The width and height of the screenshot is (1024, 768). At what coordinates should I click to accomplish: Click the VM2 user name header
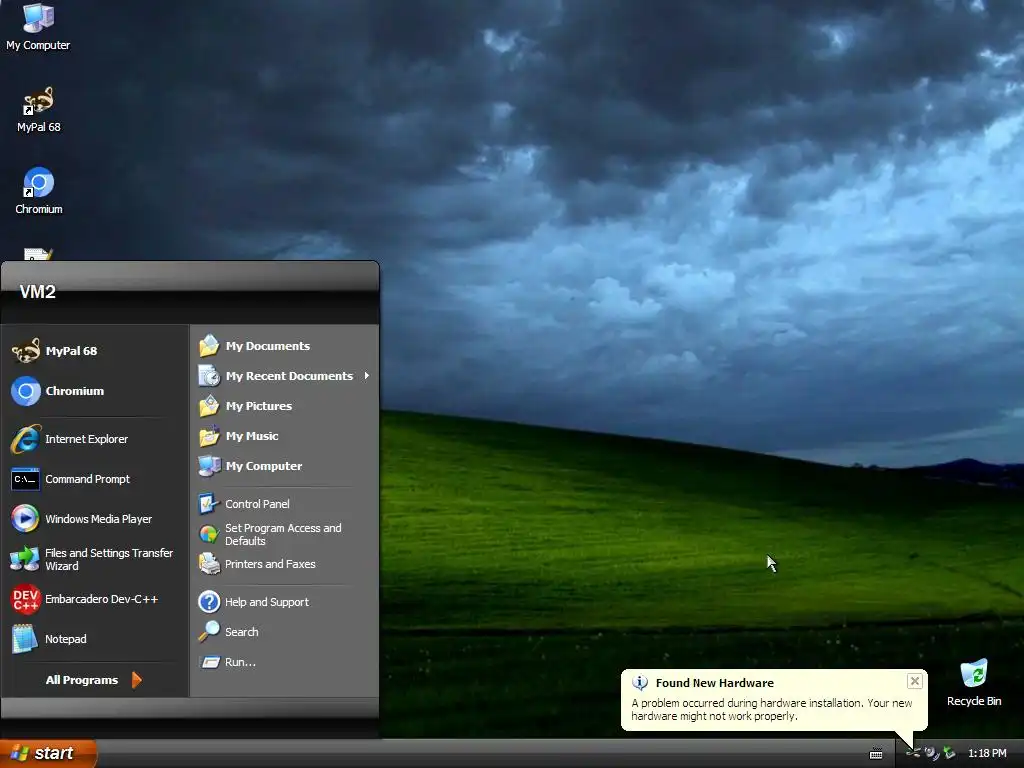pos(37,291)
